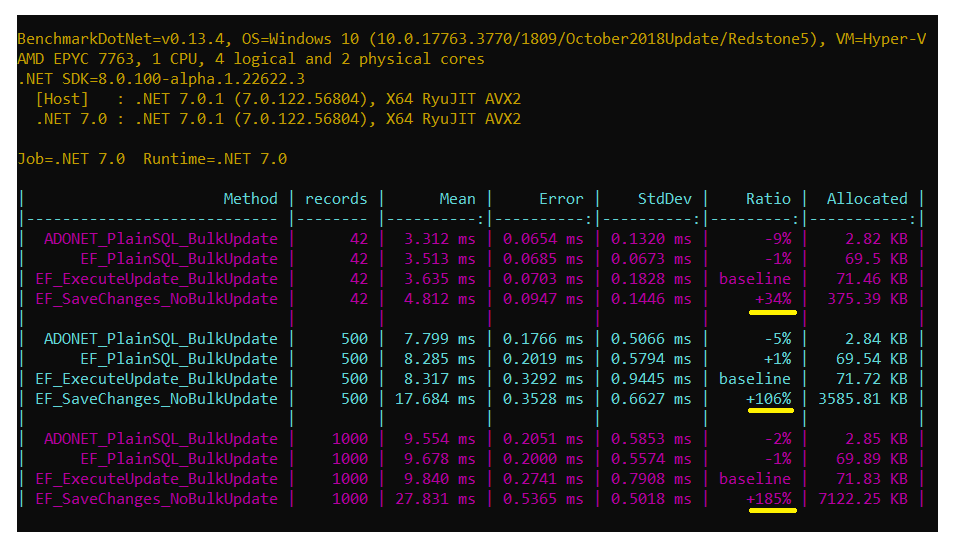The width and height of the screenshot is (958, 552).
Task: Select StdDev value 0.7908 ms
Action: [651, 479]
